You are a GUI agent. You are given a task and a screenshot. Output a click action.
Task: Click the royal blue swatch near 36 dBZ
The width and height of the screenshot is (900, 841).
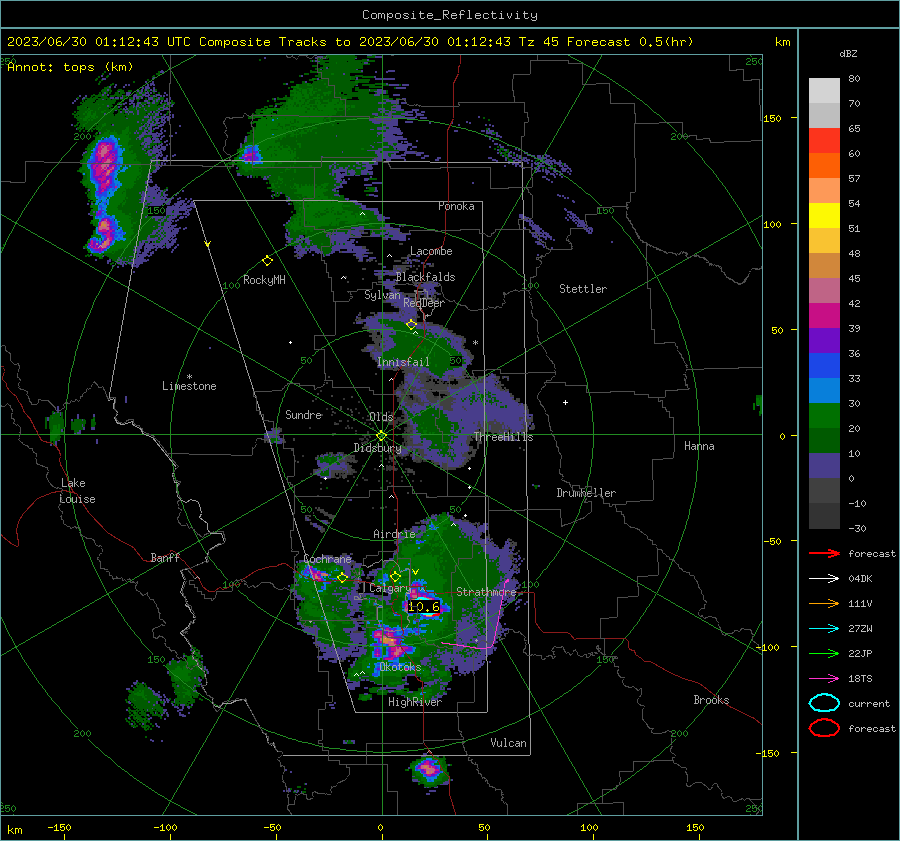pyautogui.click(x=824, y=366)
